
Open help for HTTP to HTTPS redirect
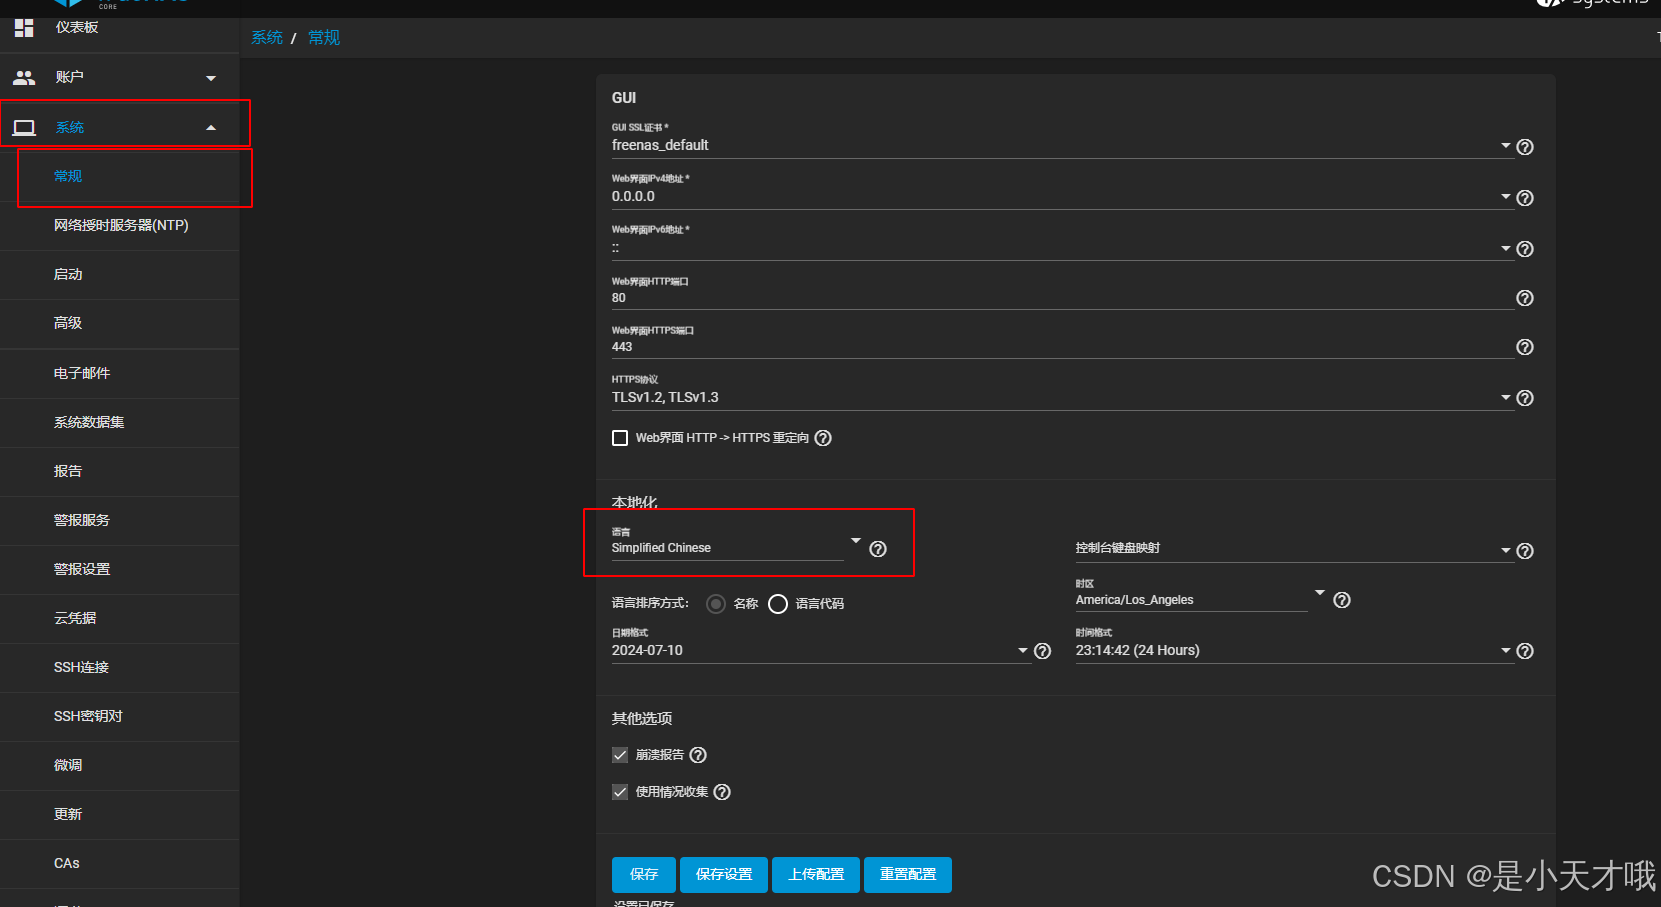(x=823, y=438)
